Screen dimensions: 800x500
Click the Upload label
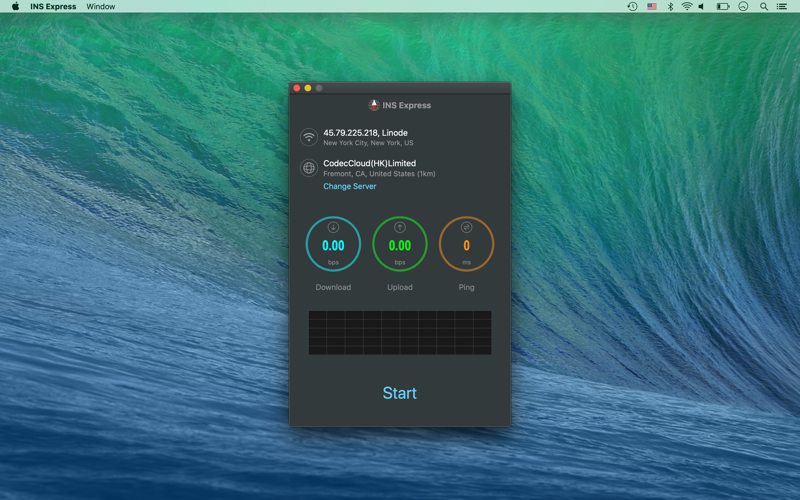click(399, 287)
